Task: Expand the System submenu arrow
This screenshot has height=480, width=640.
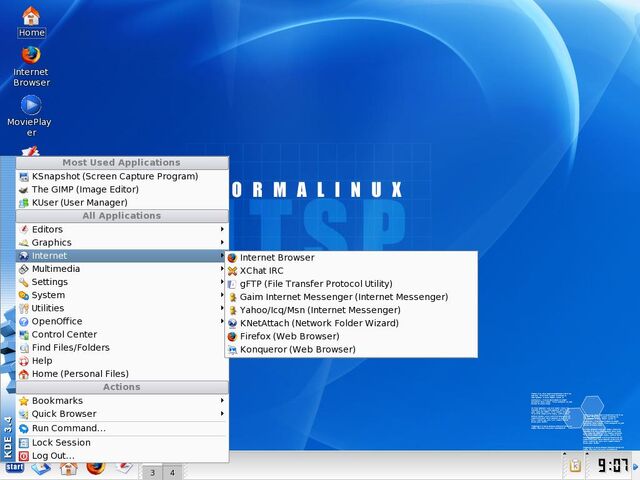Action: (222, 295)
